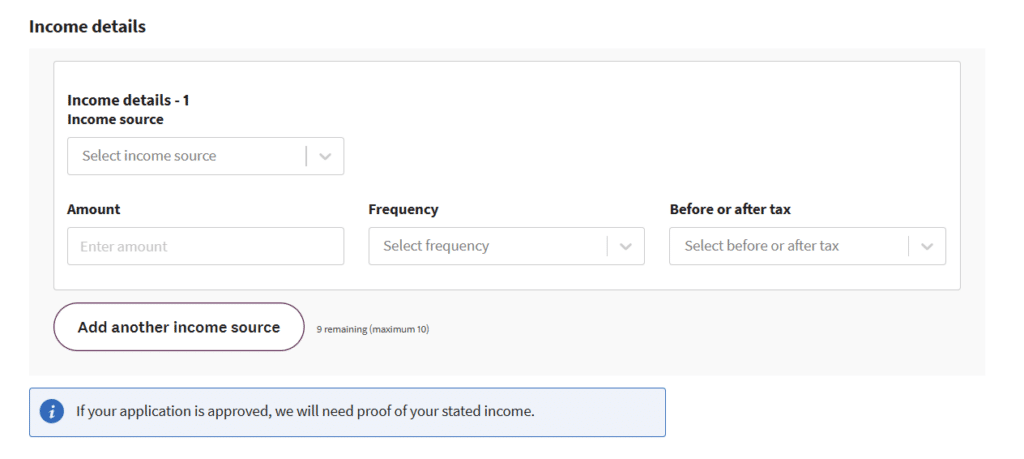Click the Select income source placeholder text
Screen dimensions: 1024x459
click(x=149, y=156)
